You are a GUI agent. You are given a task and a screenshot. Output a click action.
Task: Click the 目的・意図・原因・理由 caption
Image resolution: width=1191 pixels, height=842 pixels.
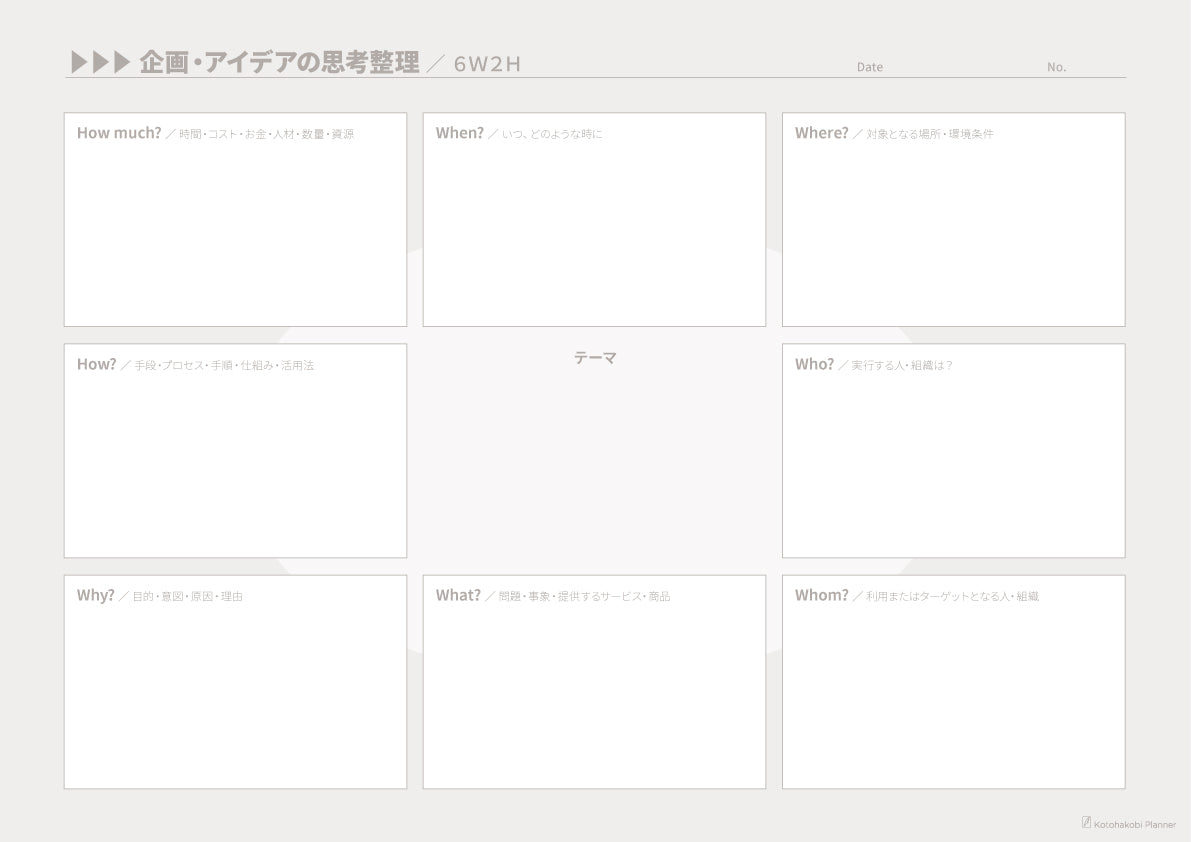click(x=188, y=597)
